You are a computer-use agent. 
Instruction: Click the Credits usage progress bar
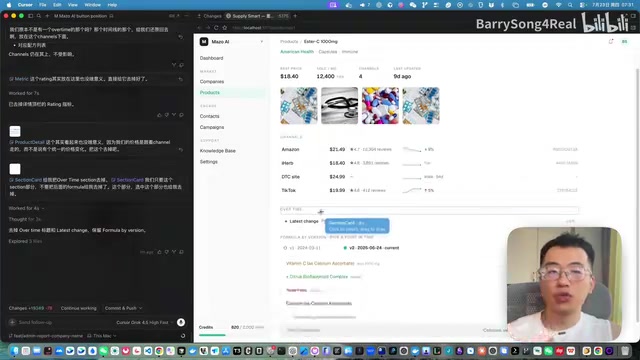tap(231, 335)
